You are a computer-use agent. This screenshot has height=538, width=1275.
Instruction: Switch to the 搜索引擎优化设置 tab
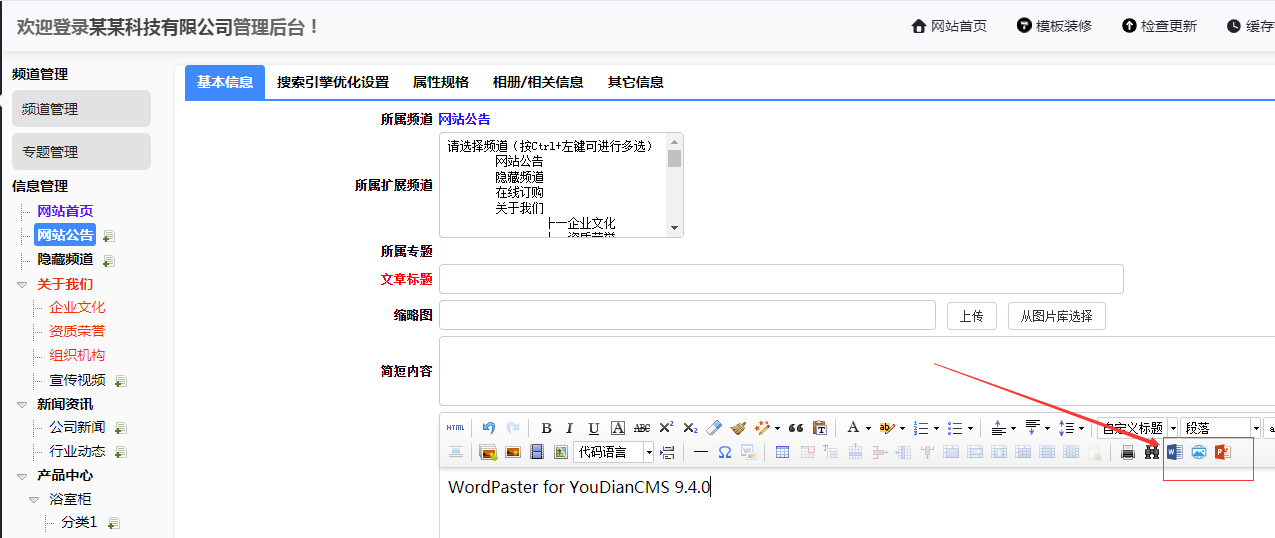[333, 82]
